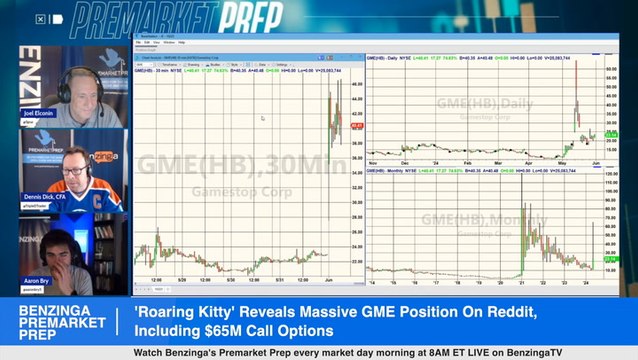Click the crosshair/grid icon in chart toolbar

[x=248, y=65]
